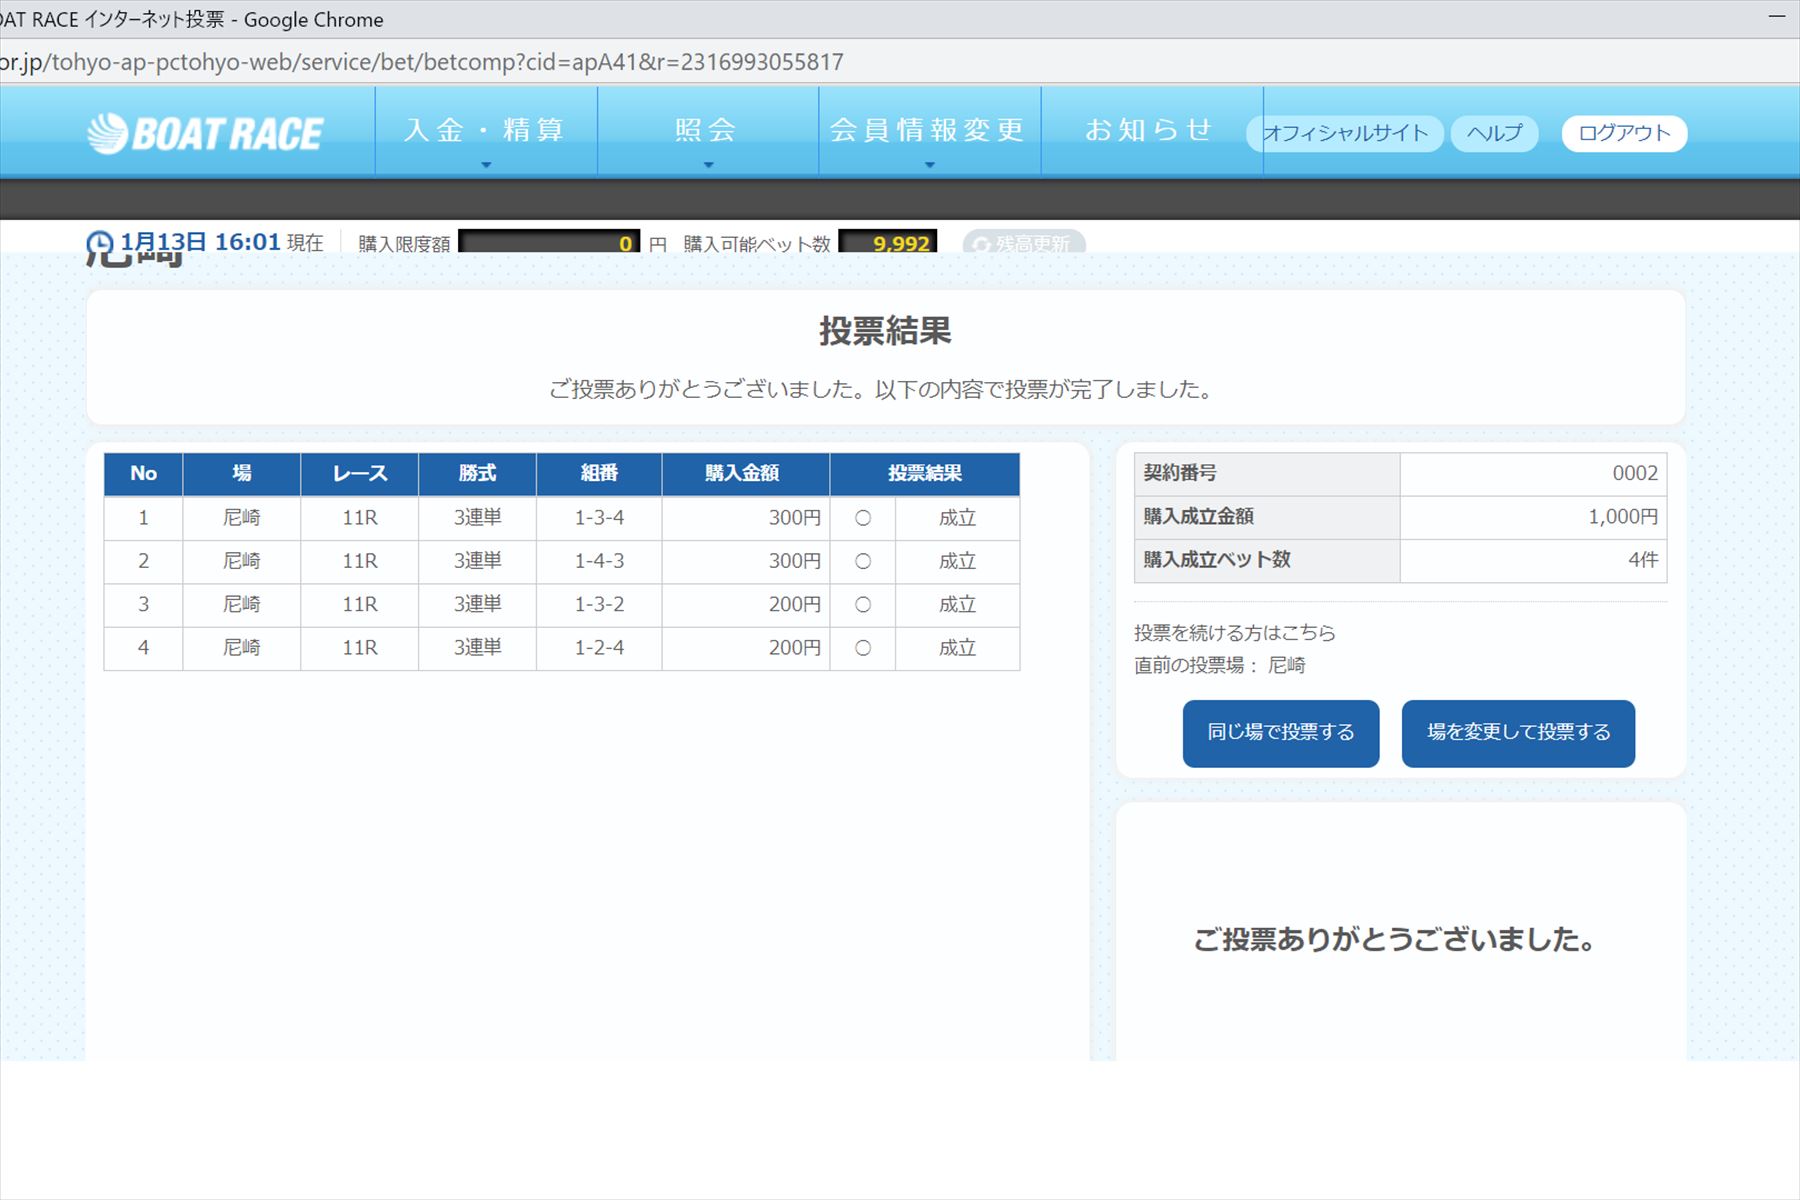This screenshot has height=1200, width=1800.
Task: Click the 投票結果 column header
Action: [925, 474]
